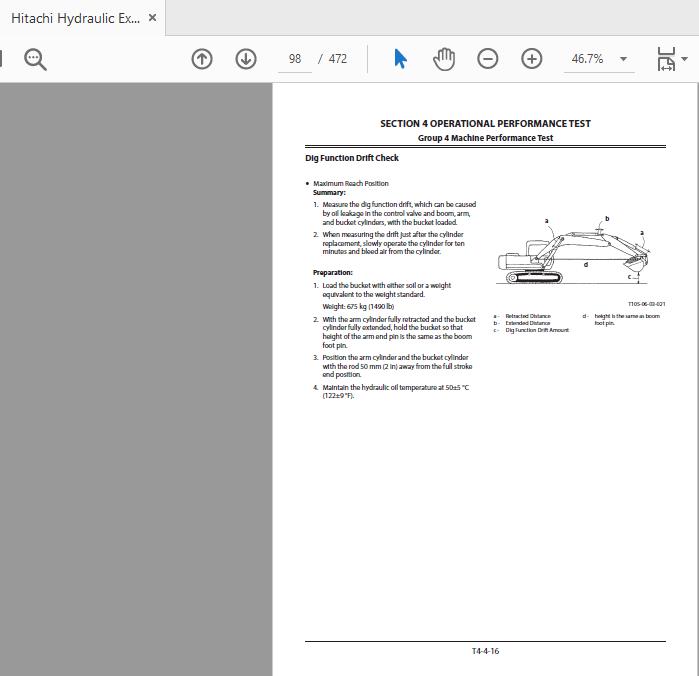Click the legend entry Dig Function Drift Amount
699x676 pixels.
[x=537, y=330]
